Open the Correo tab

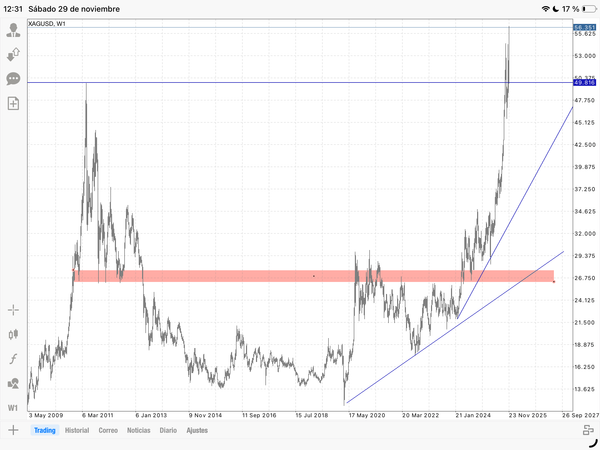click(108, 430)
